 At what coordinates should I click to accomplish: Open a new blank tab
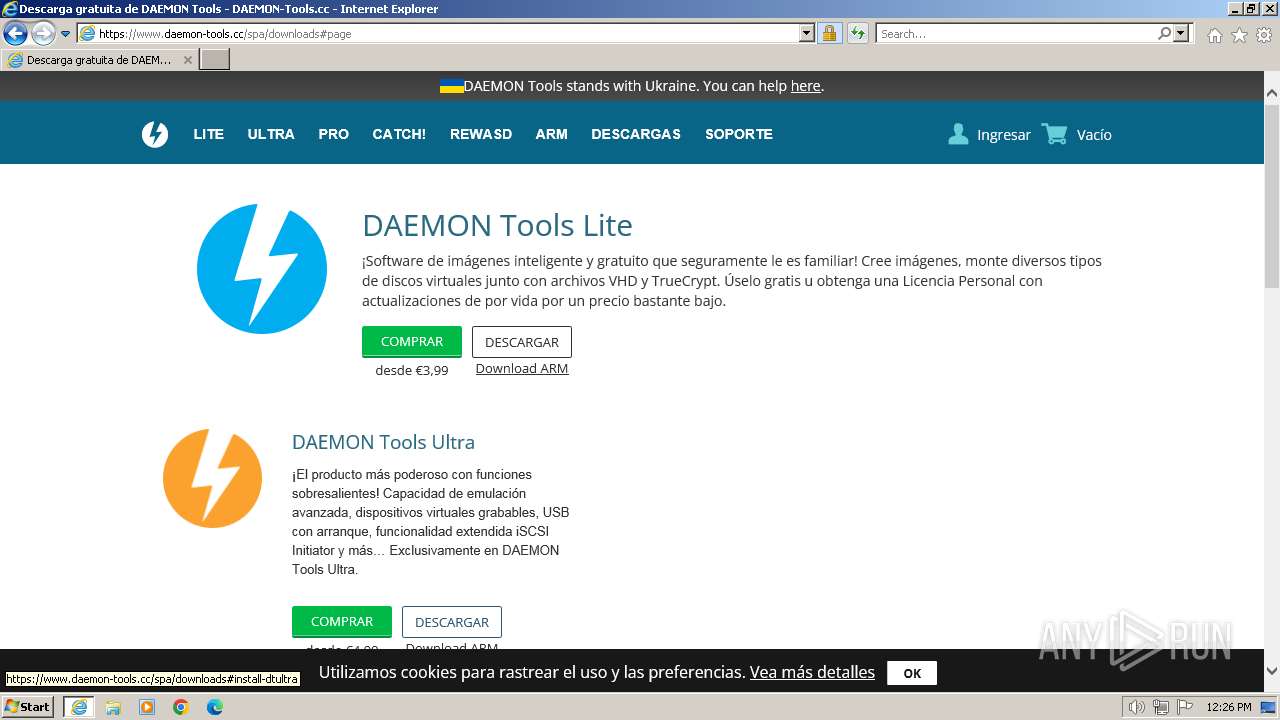[x=215, y=60]
